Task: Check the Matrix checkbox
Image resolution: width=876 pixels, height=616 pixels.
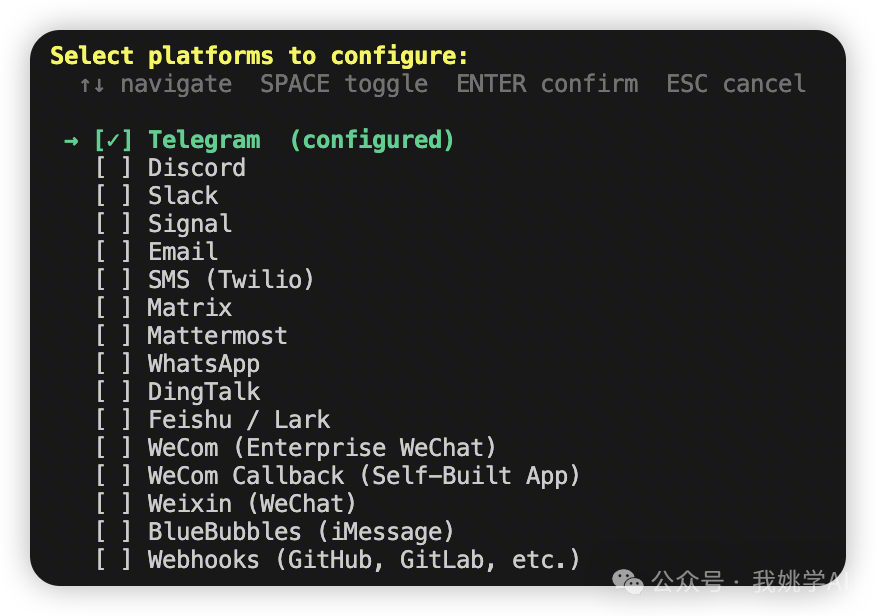Action: tap(113, 308)
